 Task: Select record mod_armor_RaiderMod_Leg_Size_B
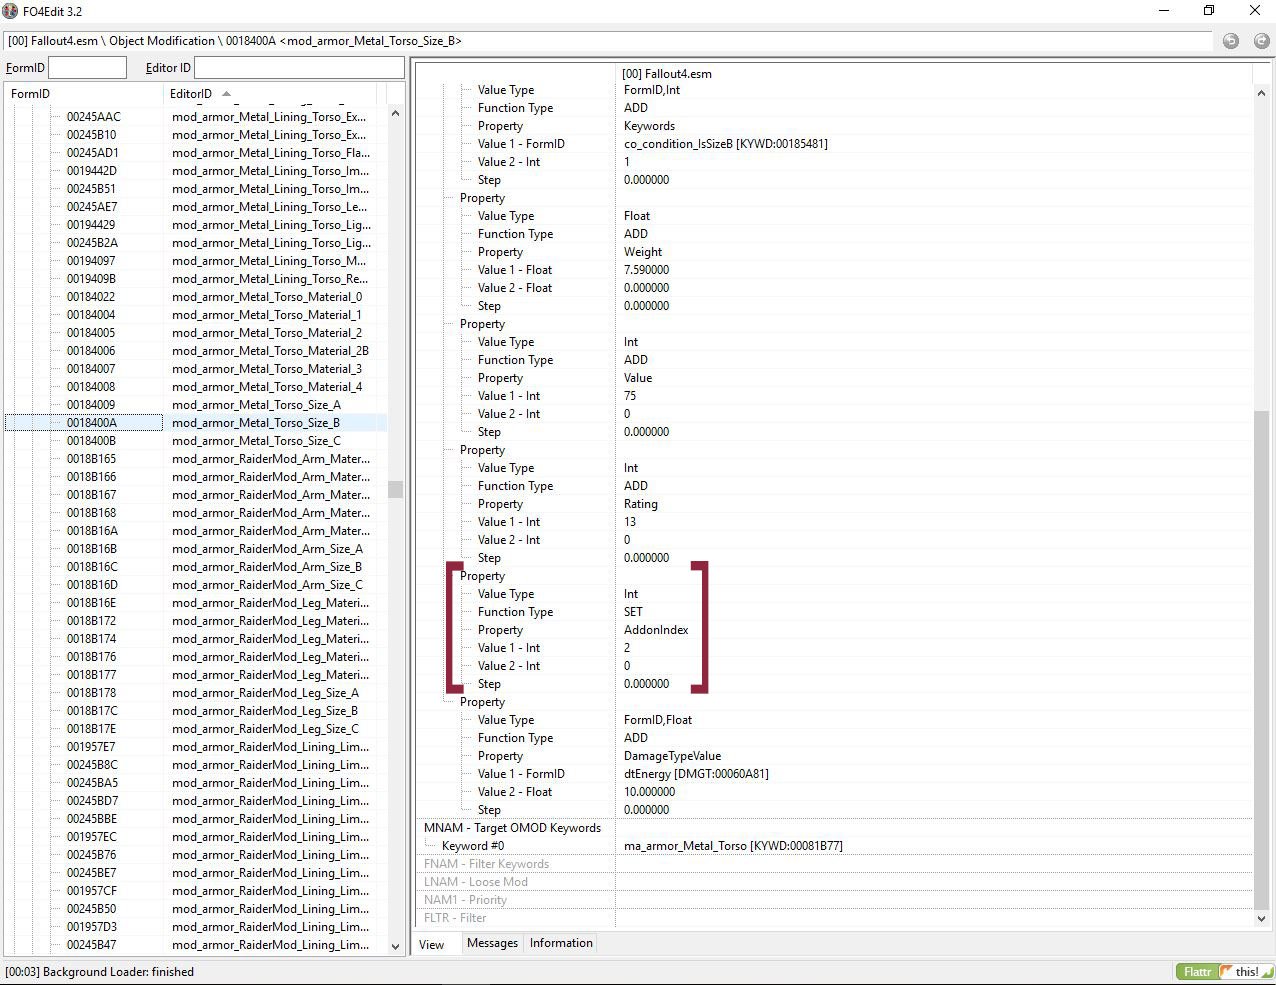(264, 711)
